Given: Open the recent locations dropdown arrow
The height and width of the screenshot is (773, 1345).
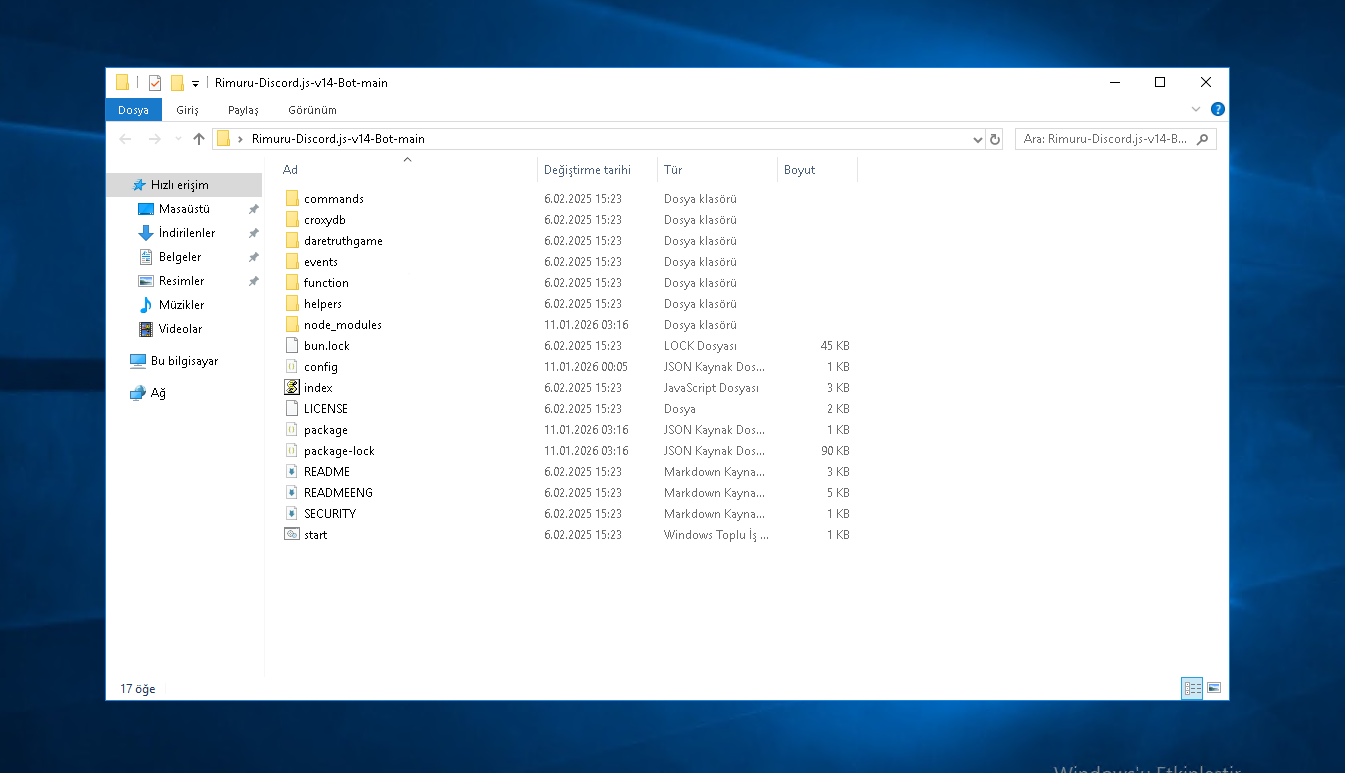Looking at the screenshot, I should [x=178, y=139].
